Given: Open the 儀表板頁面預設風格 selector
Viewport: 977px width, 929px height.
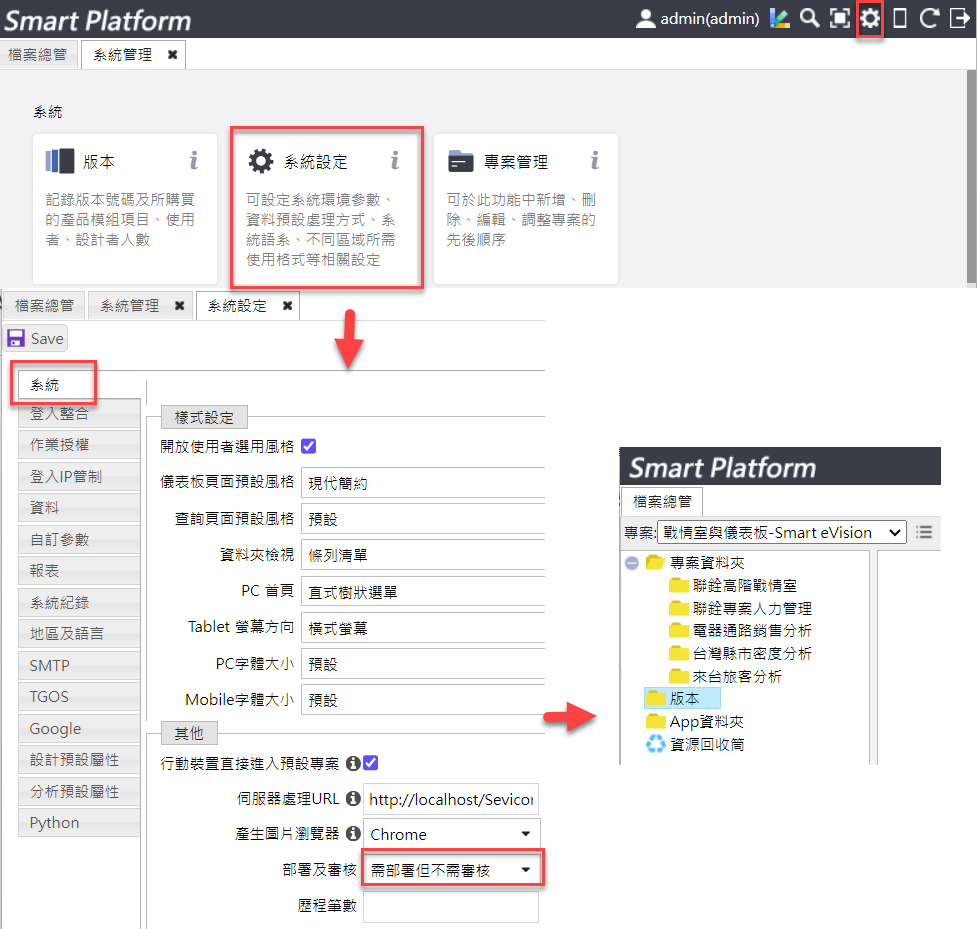Looking at the screenshot, I should [x=422, y=483].
